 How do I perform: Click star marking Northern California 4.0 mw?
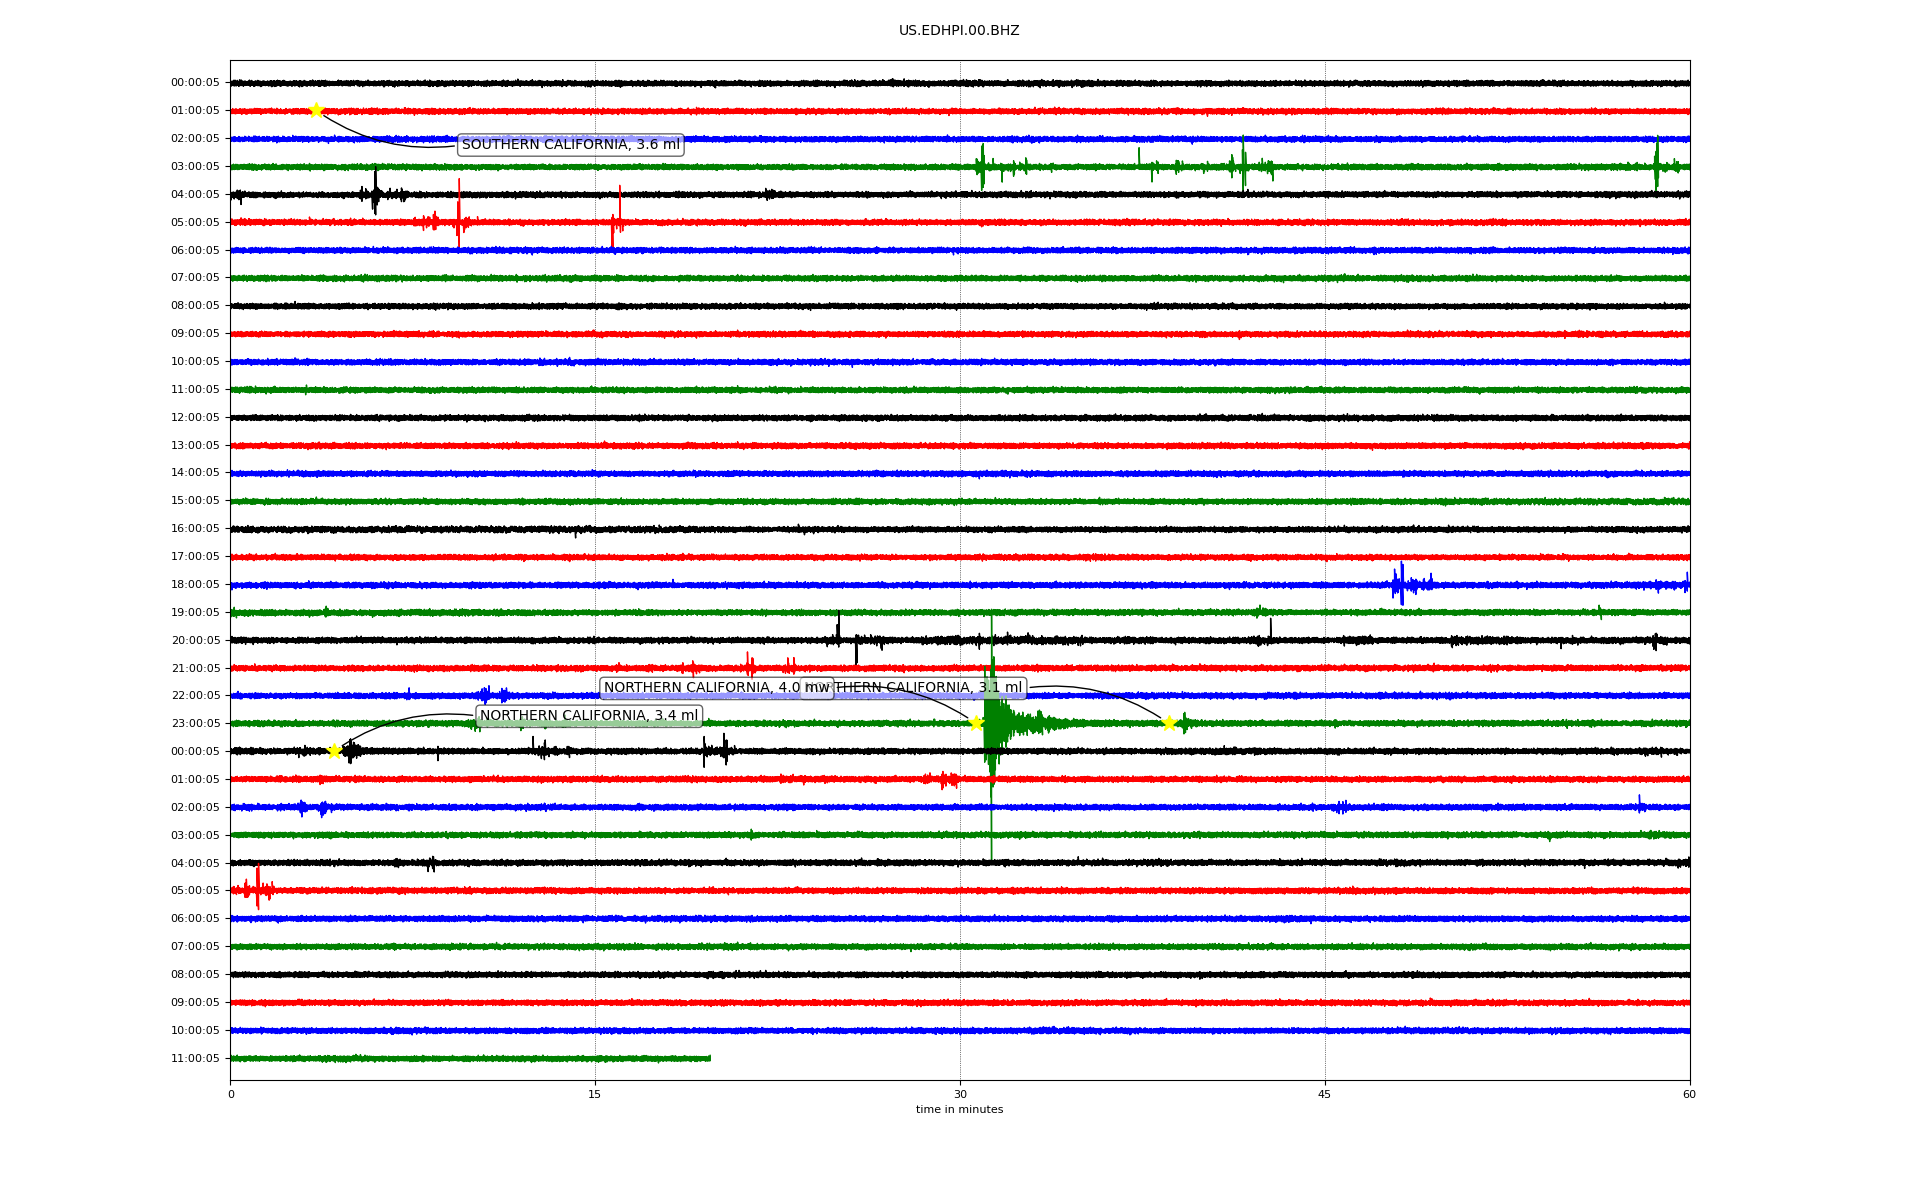(976, 723)
